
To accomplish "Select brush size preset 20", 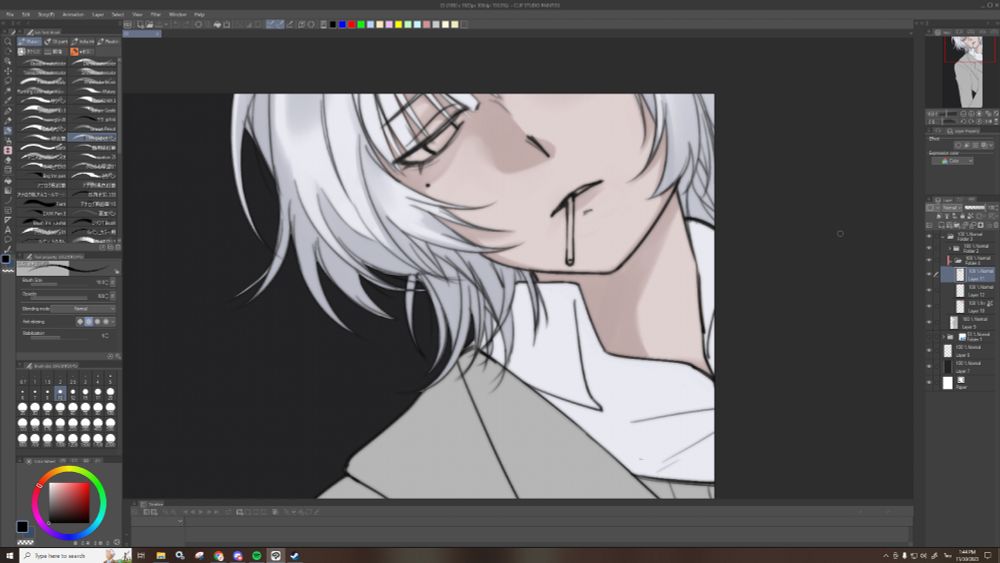I will pyautogui.click(x=110, y=393).
